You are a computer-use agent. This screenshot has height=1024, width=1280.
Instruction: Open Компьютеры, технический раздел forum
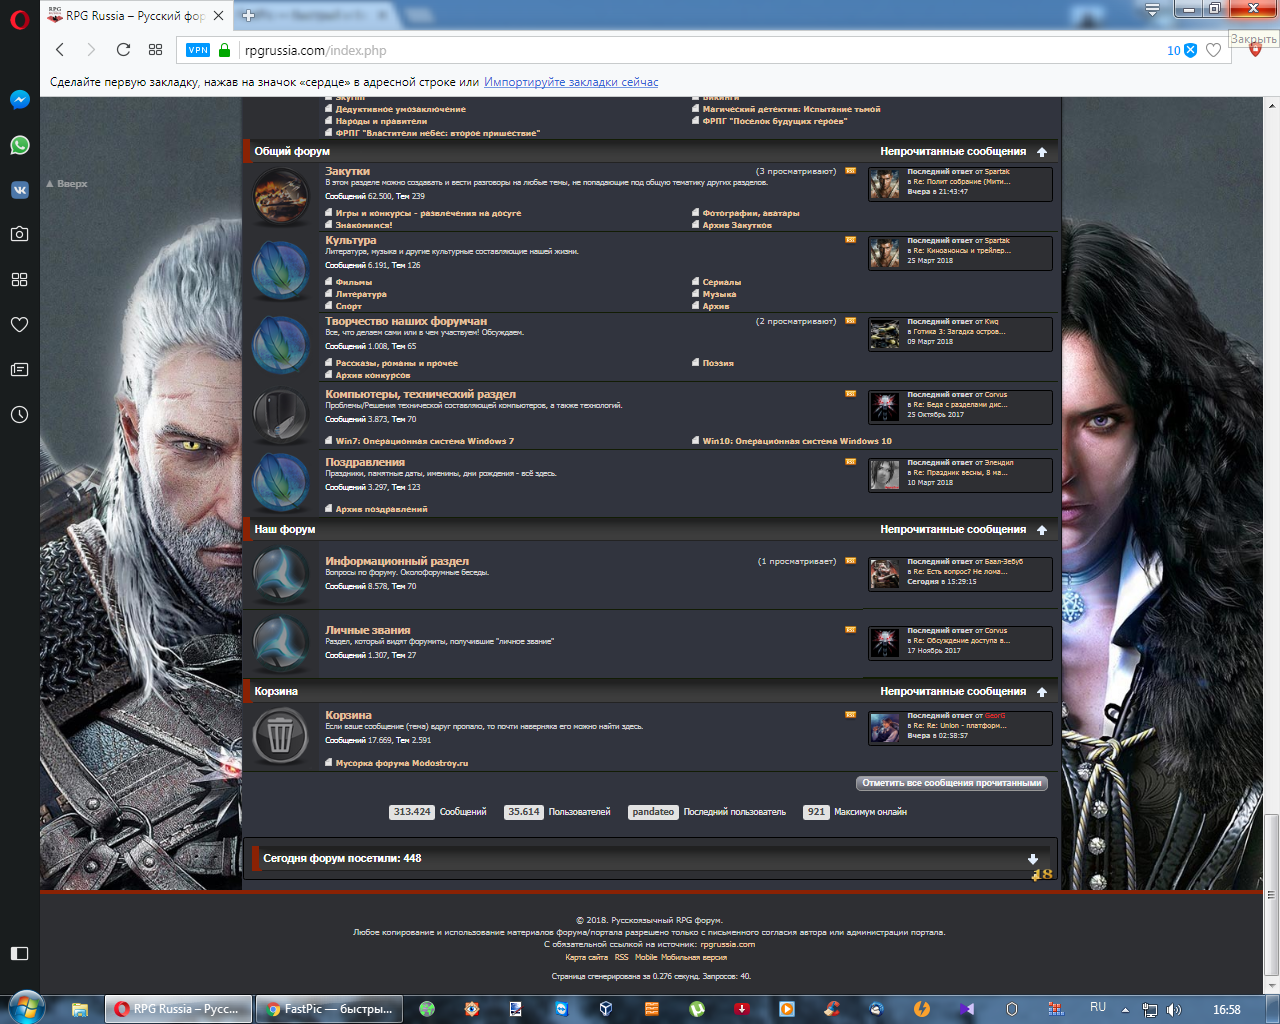tap(421, 394)
